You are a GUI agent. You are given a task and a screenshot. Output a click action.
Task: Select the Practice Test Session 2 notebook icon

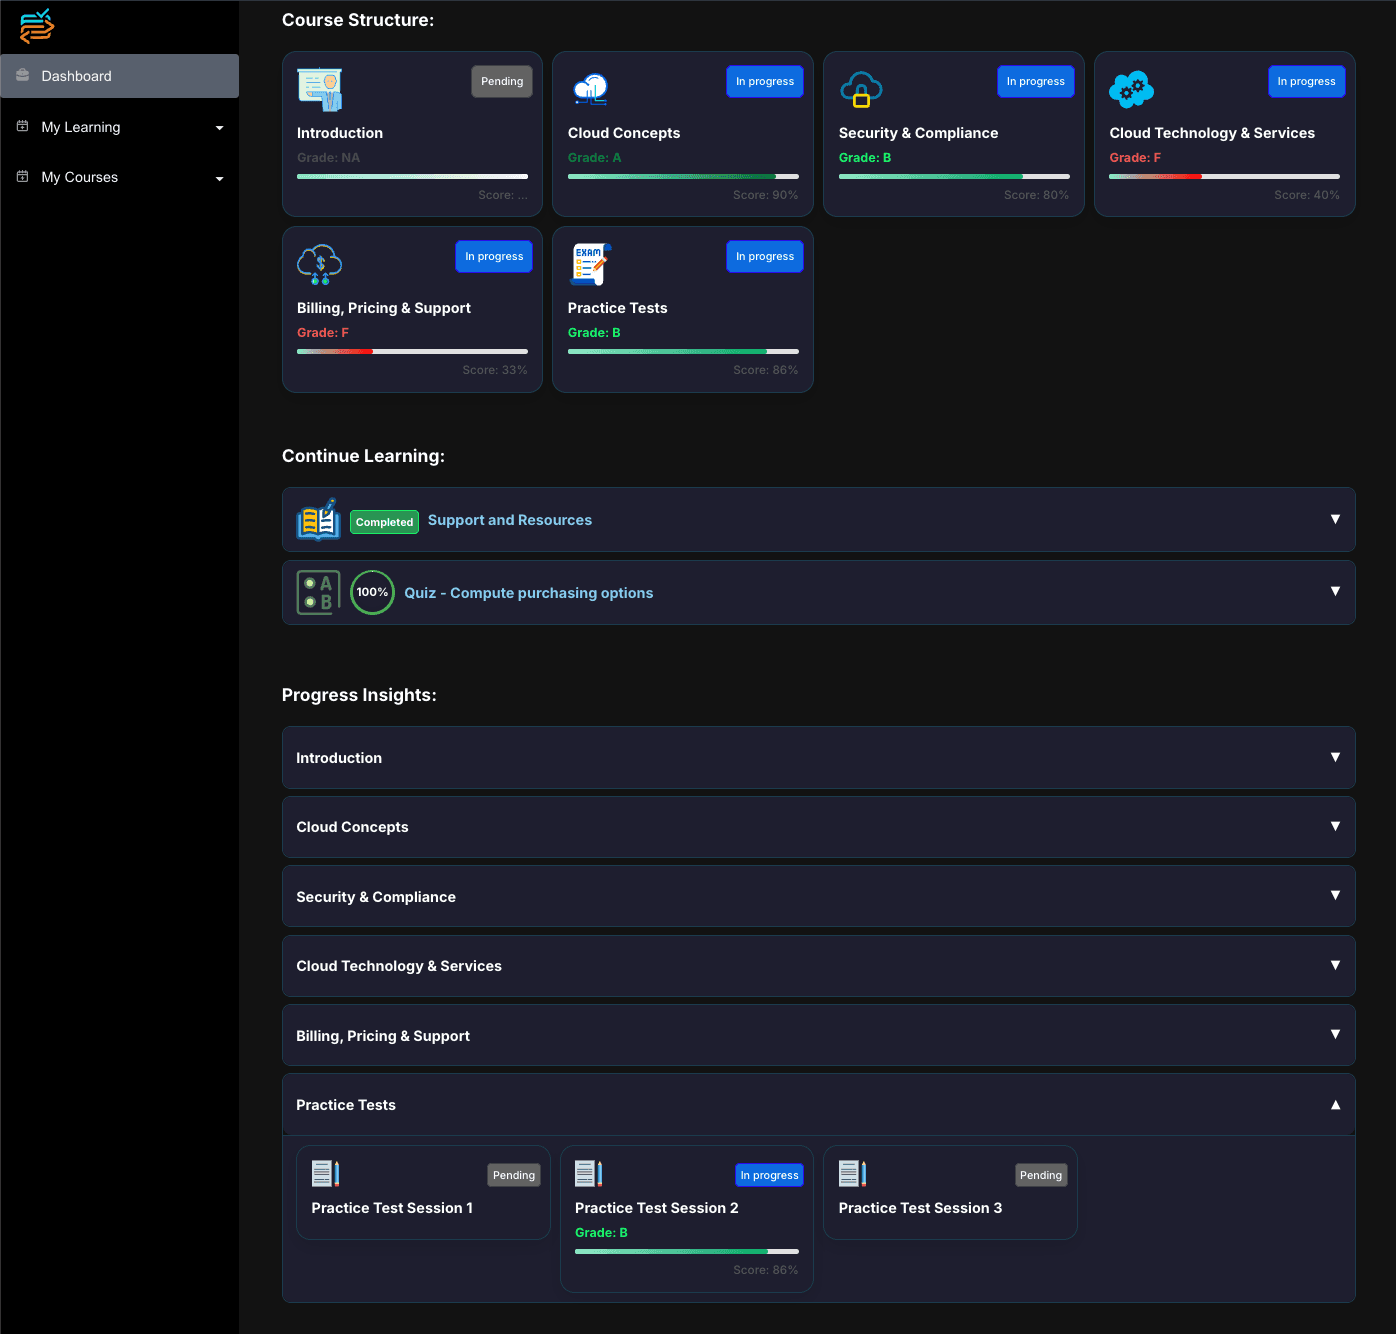tap(588, 1173)
